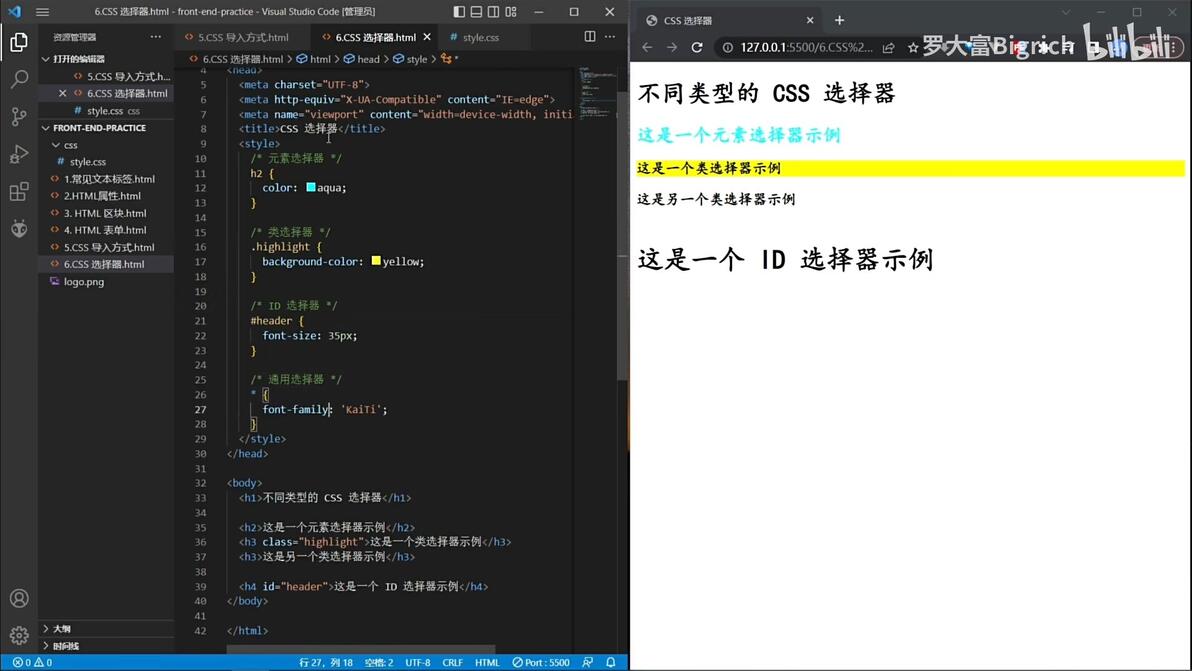Change file encoding UTF-8
Viewport: 1192px width, 671px height.
point(417,663)
